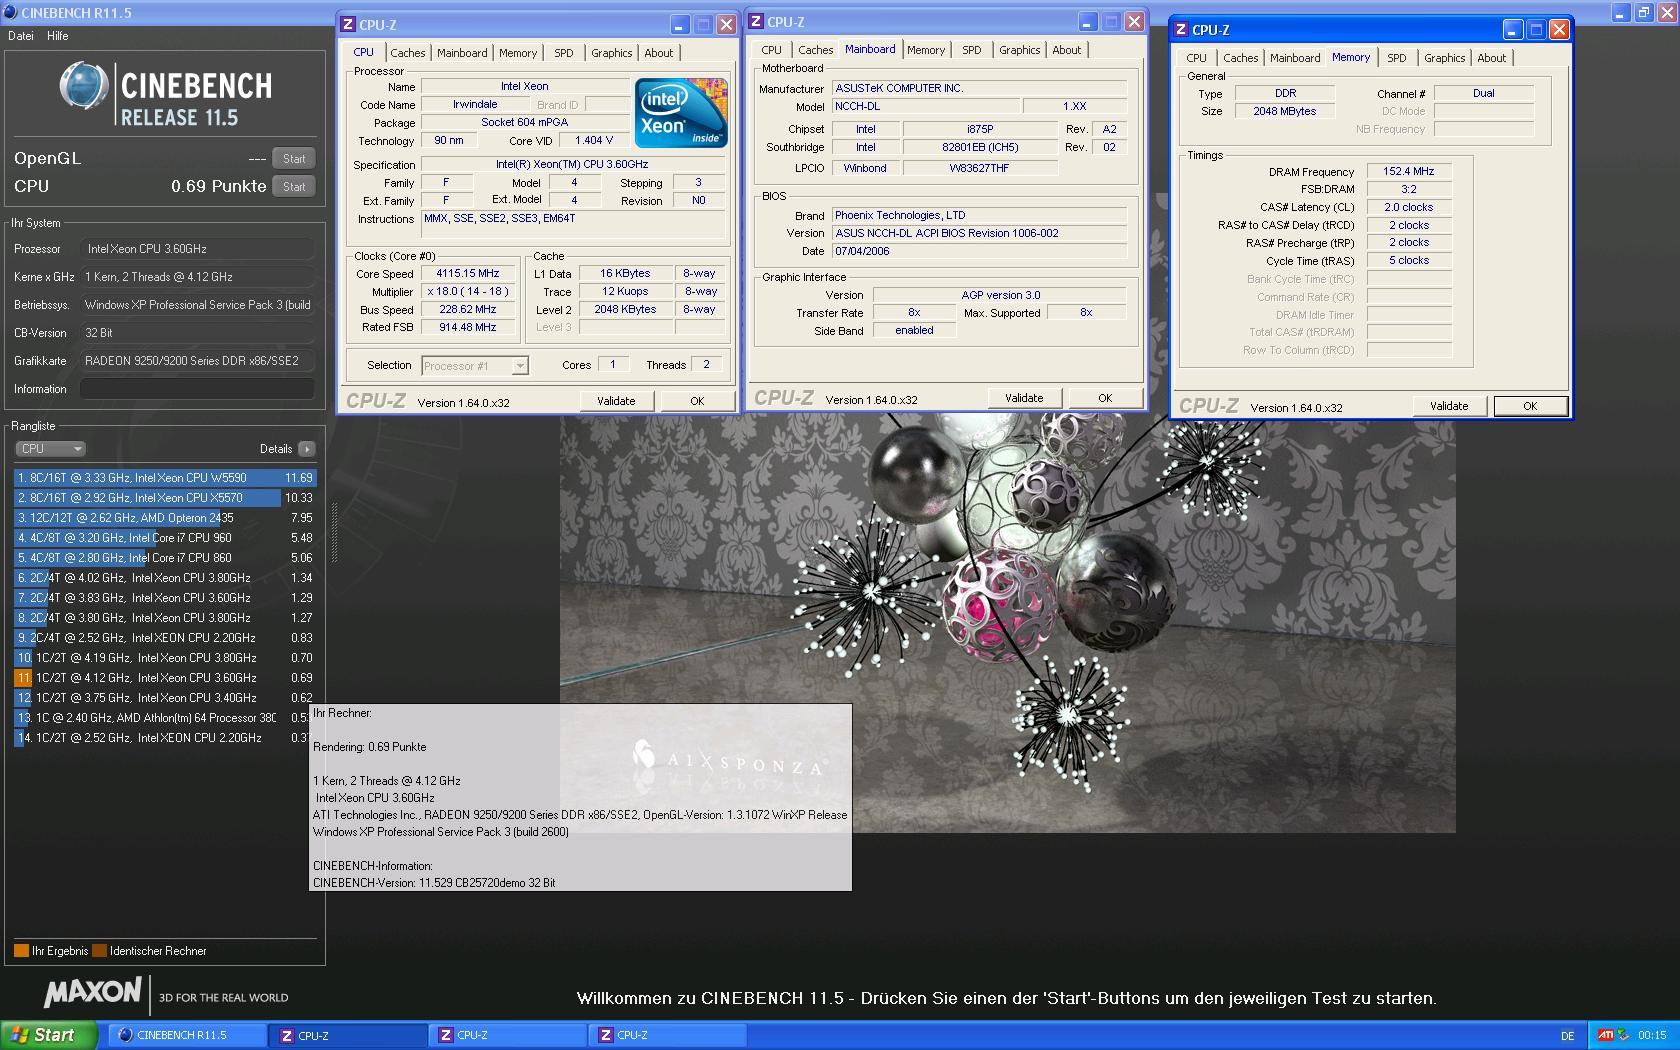Open Graphics tab in Memory CPU-Z window
1680x1050 pixels.
1444,58
